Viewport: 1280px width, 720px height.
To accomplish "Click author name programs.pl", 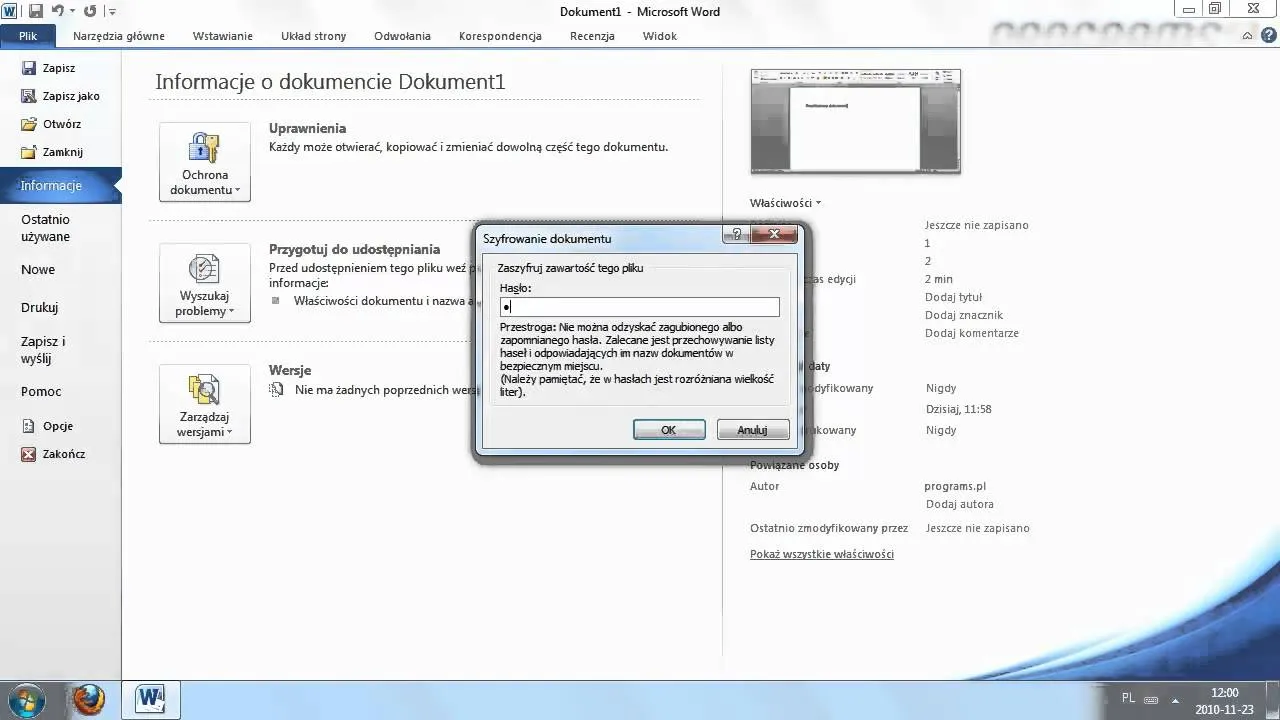I will 955,486.
